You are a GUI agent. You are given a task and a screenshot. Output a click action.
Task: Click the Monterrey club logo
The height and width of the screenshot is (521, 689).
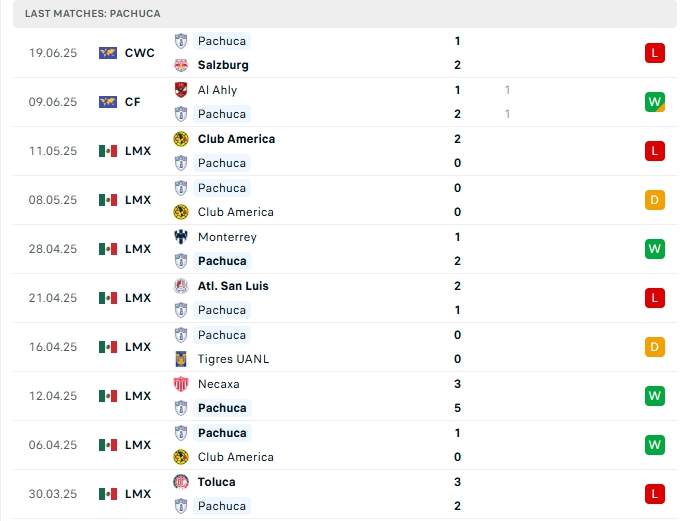(x=181, y=237)
